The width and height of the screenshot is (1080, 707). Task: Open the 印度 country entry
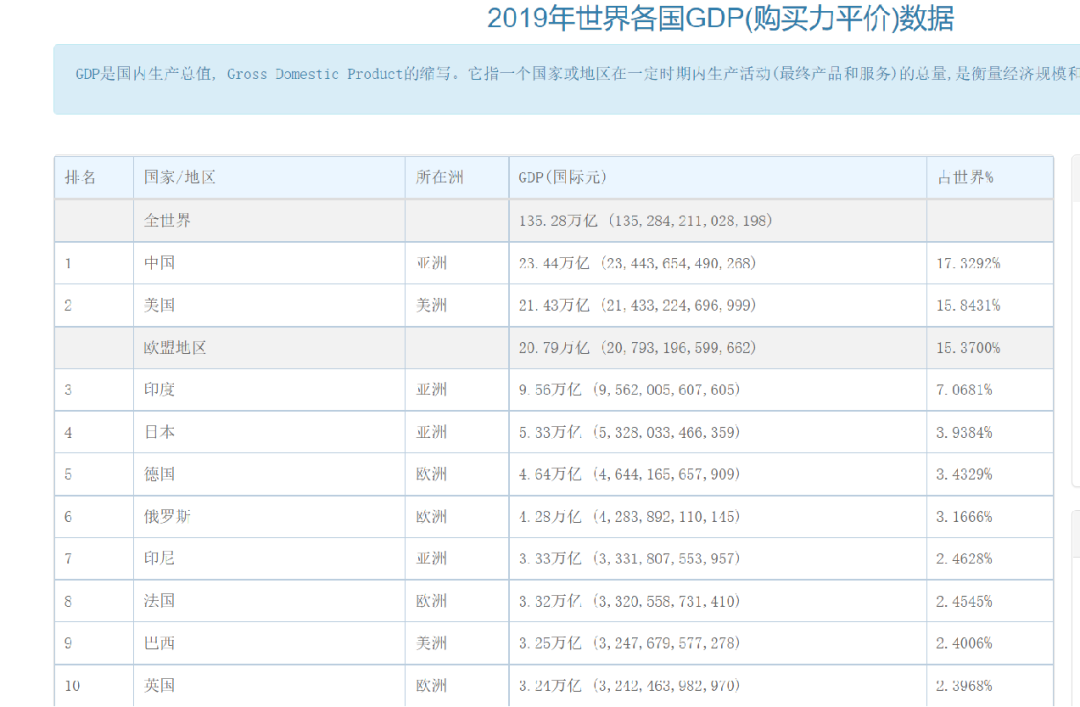tap(159, 390)
